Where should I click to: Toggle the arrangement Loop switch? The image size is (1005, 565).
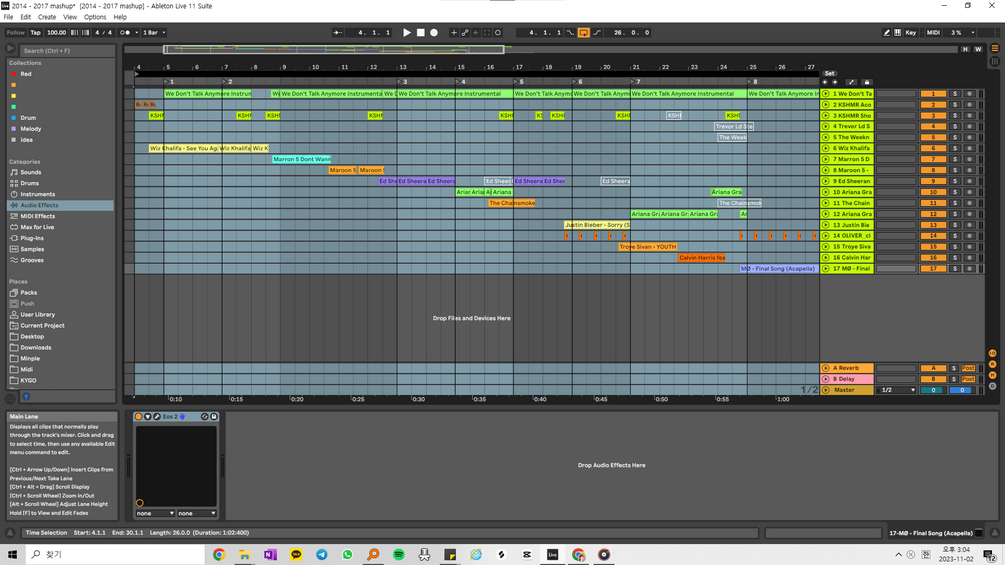pos(583,33)
